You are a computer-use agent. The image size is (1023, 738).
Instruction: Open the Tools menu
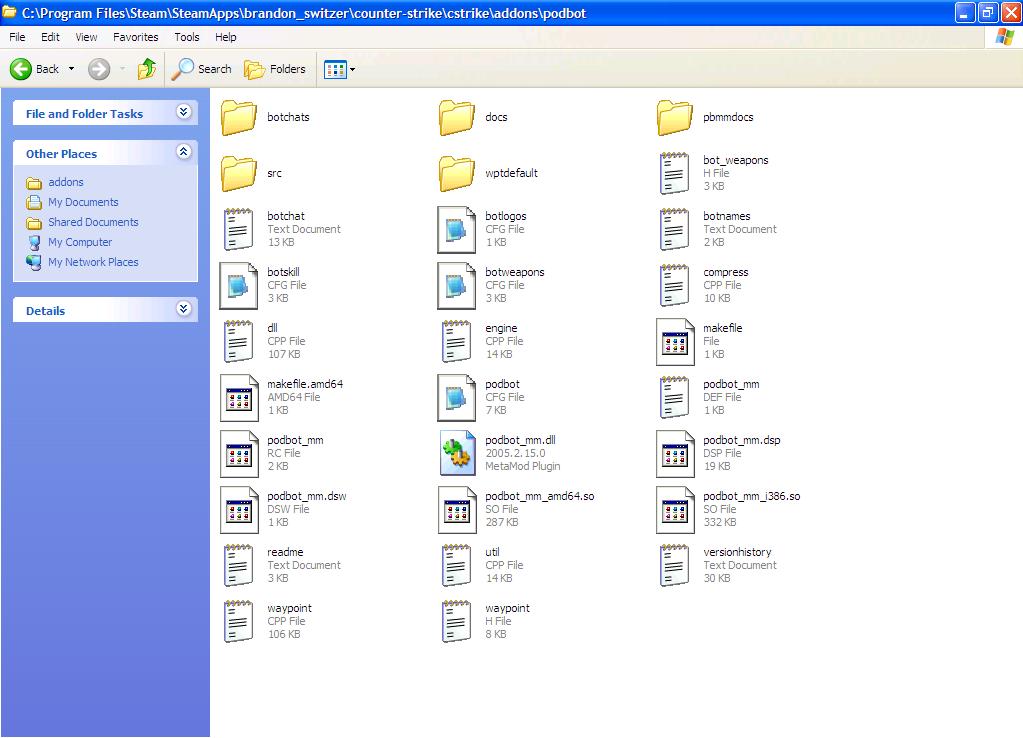coord(187,37)
